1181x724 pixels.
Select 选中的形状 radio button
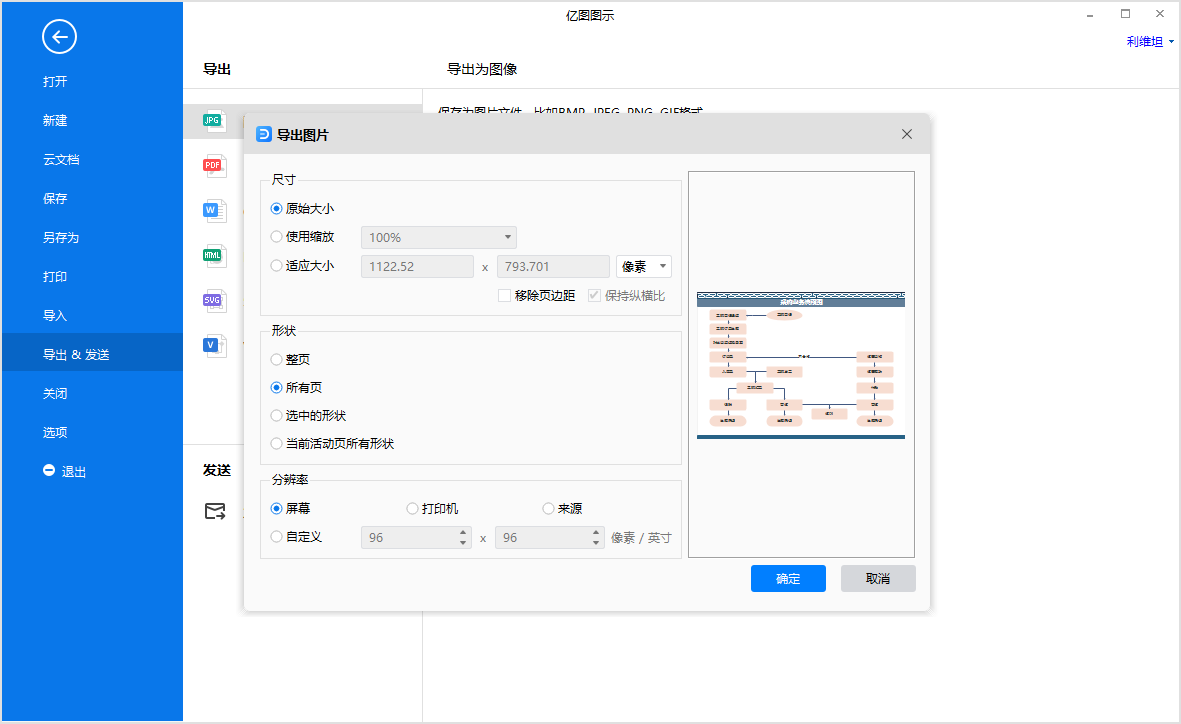(x=276, y=415)
